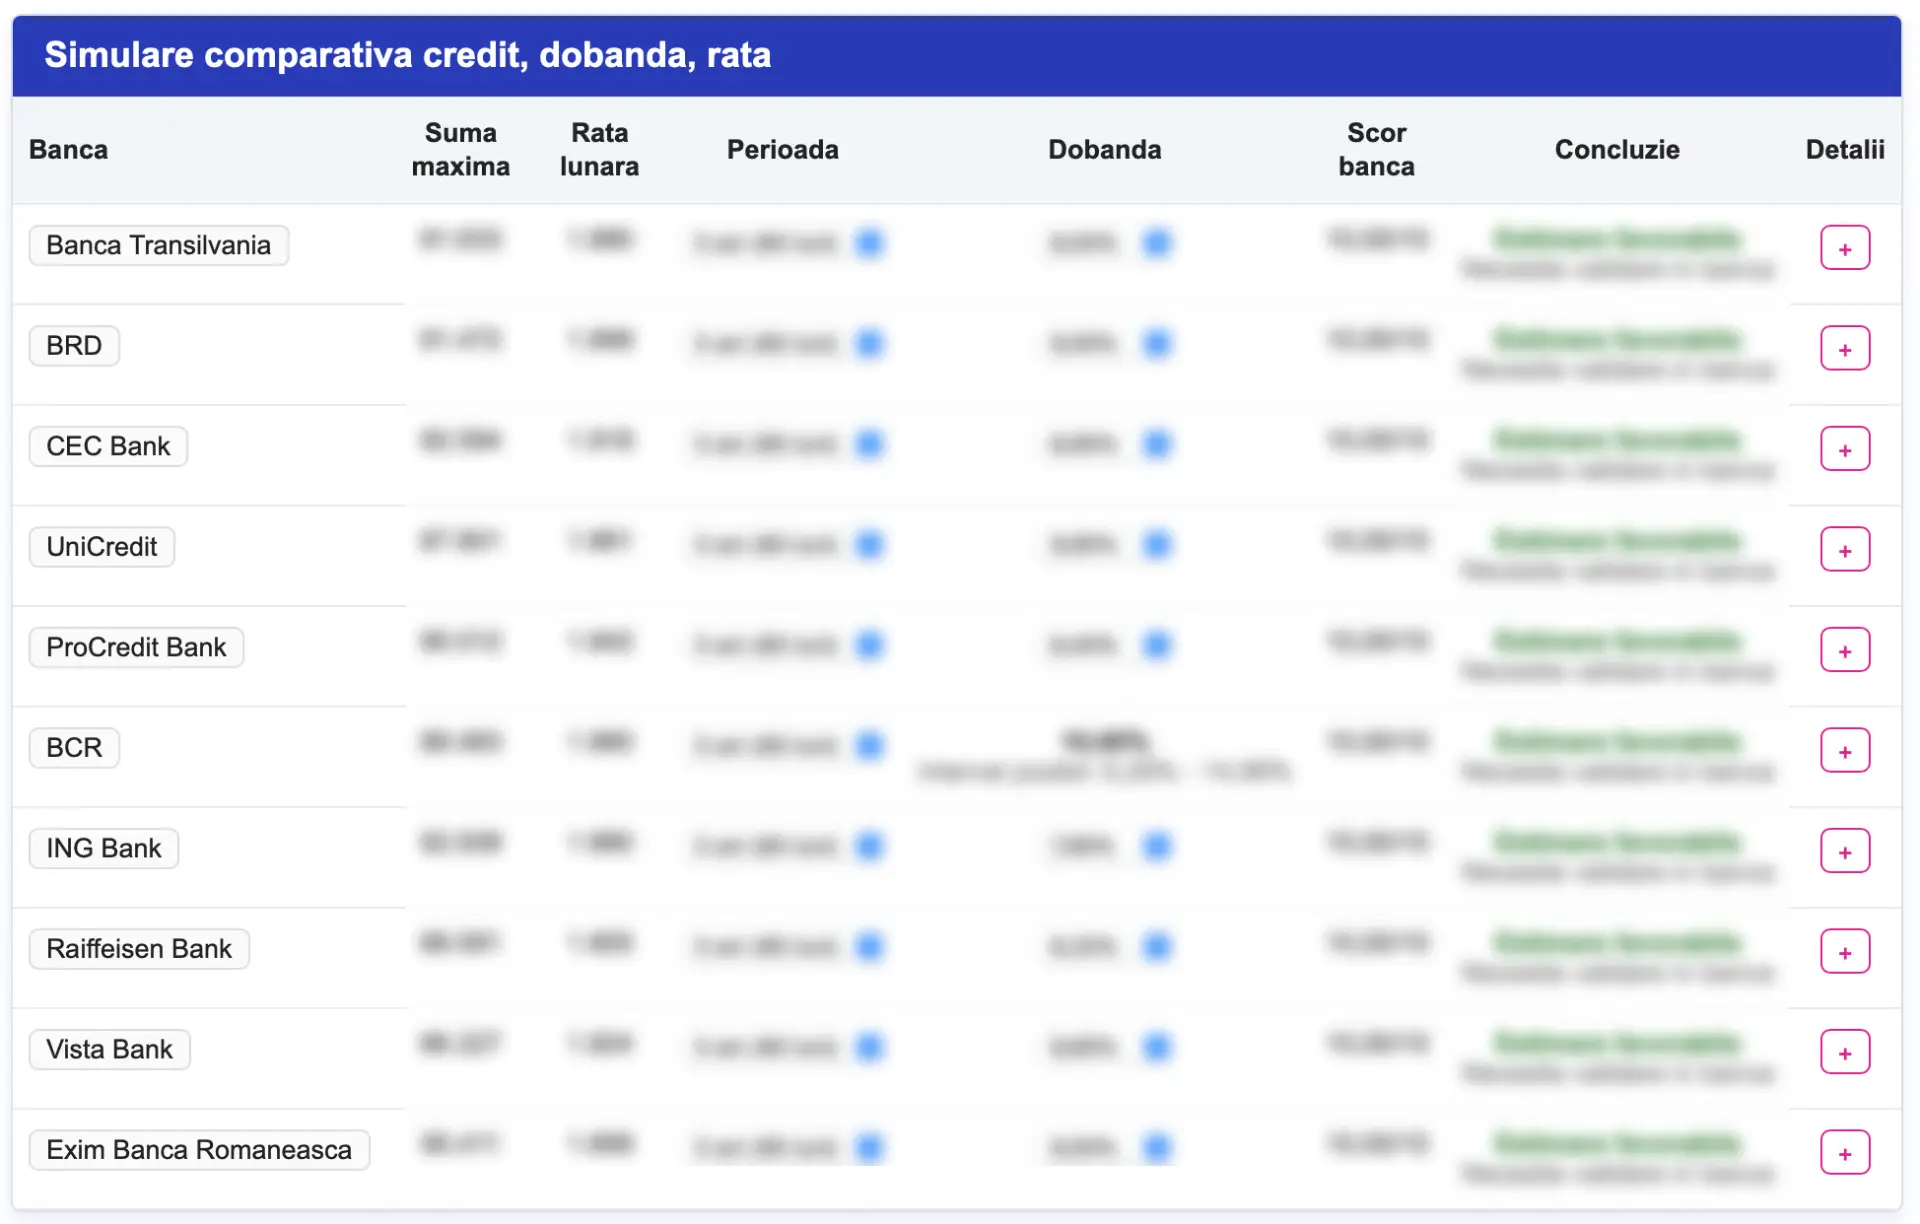Open ING Bank details plus button
Image resolution: width=1920 pixels, height=1224 pixels.
(x=1844, y=851)
